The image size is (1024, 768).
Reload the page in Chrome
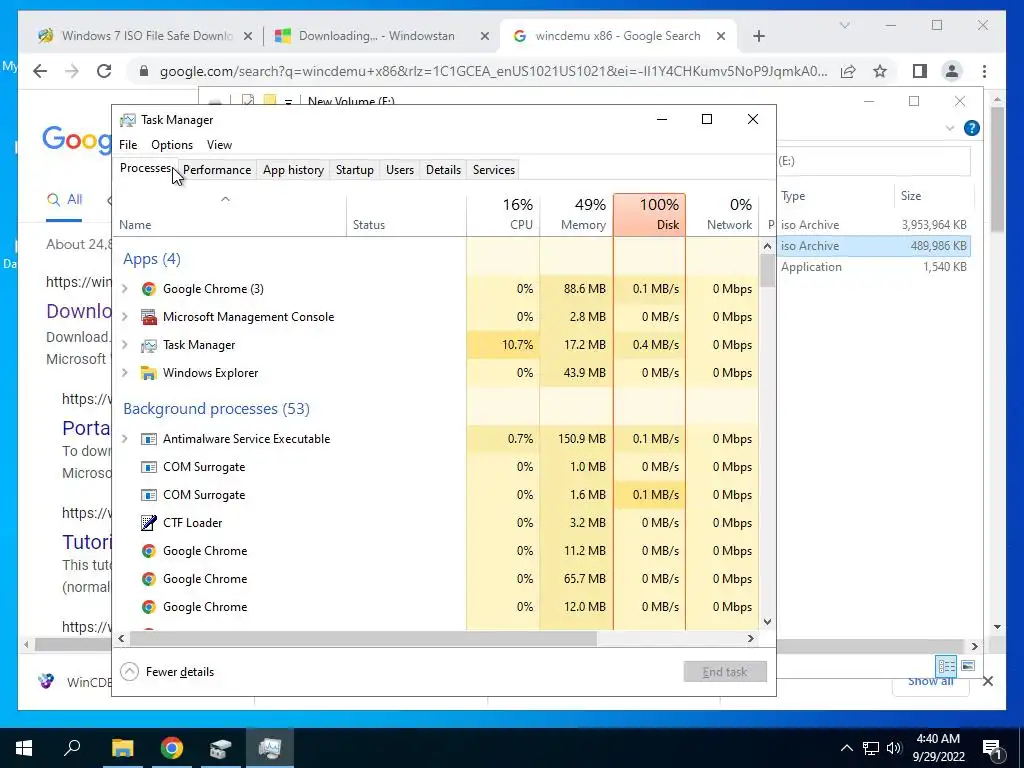pos(104,71)
